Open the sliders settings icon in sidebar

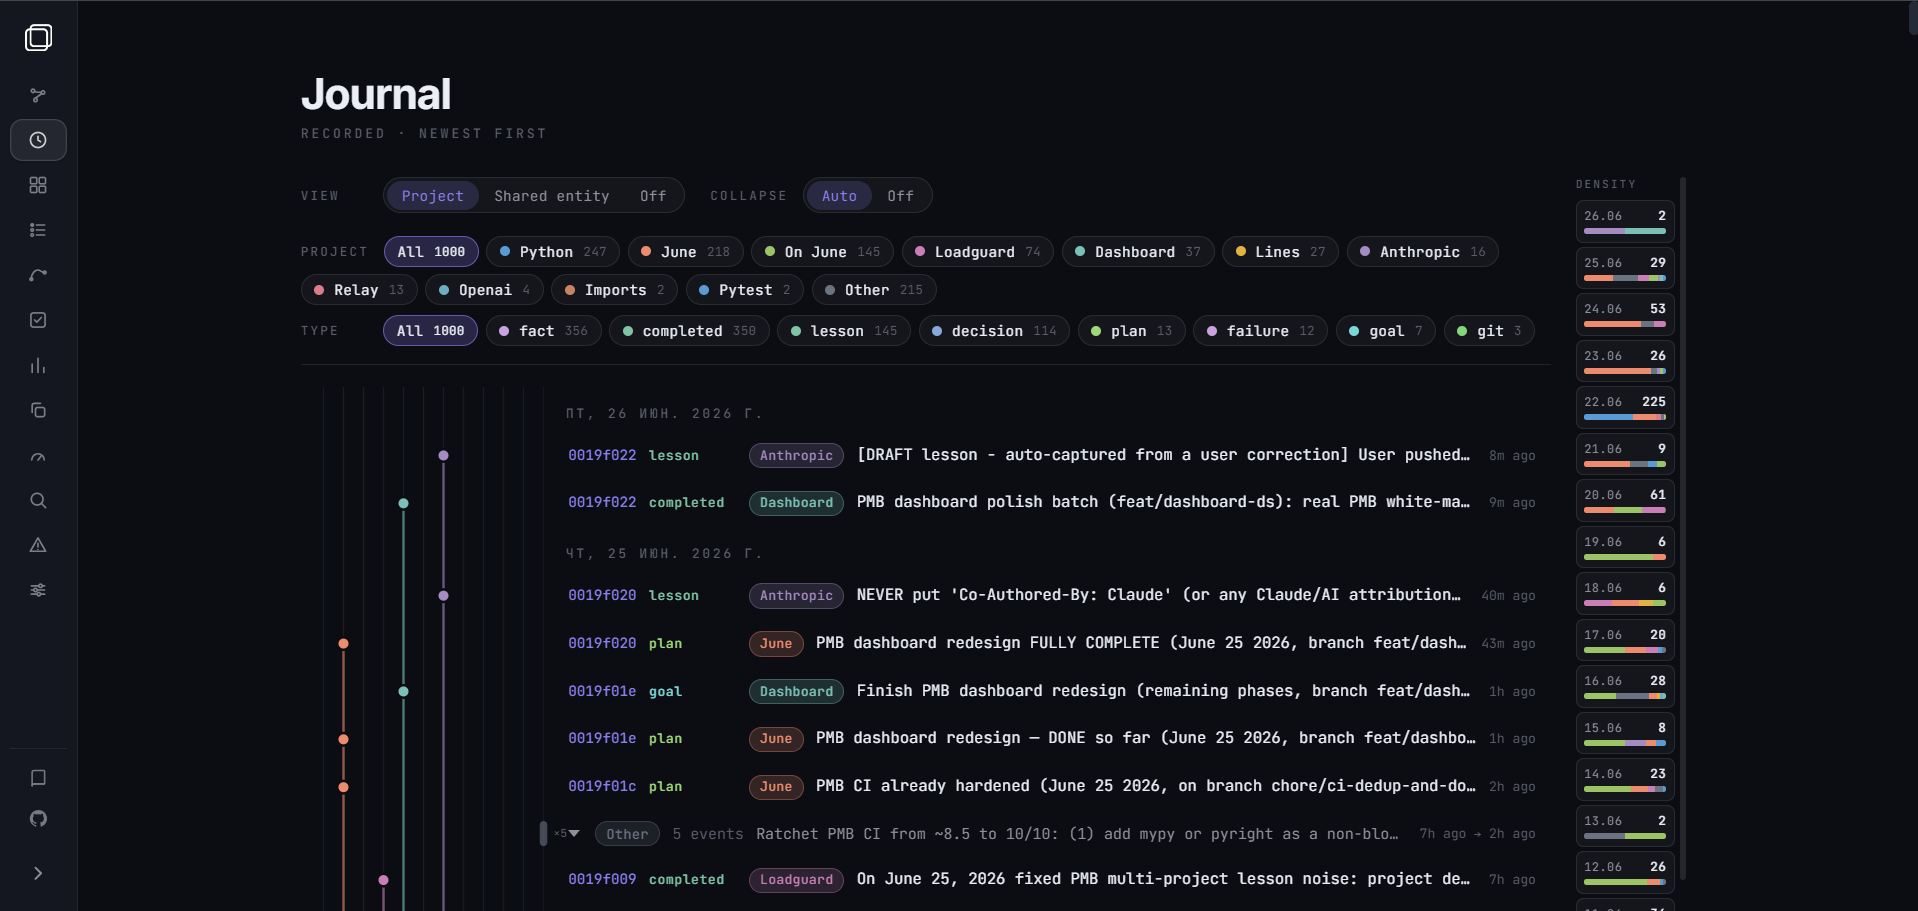coord(38,590)
